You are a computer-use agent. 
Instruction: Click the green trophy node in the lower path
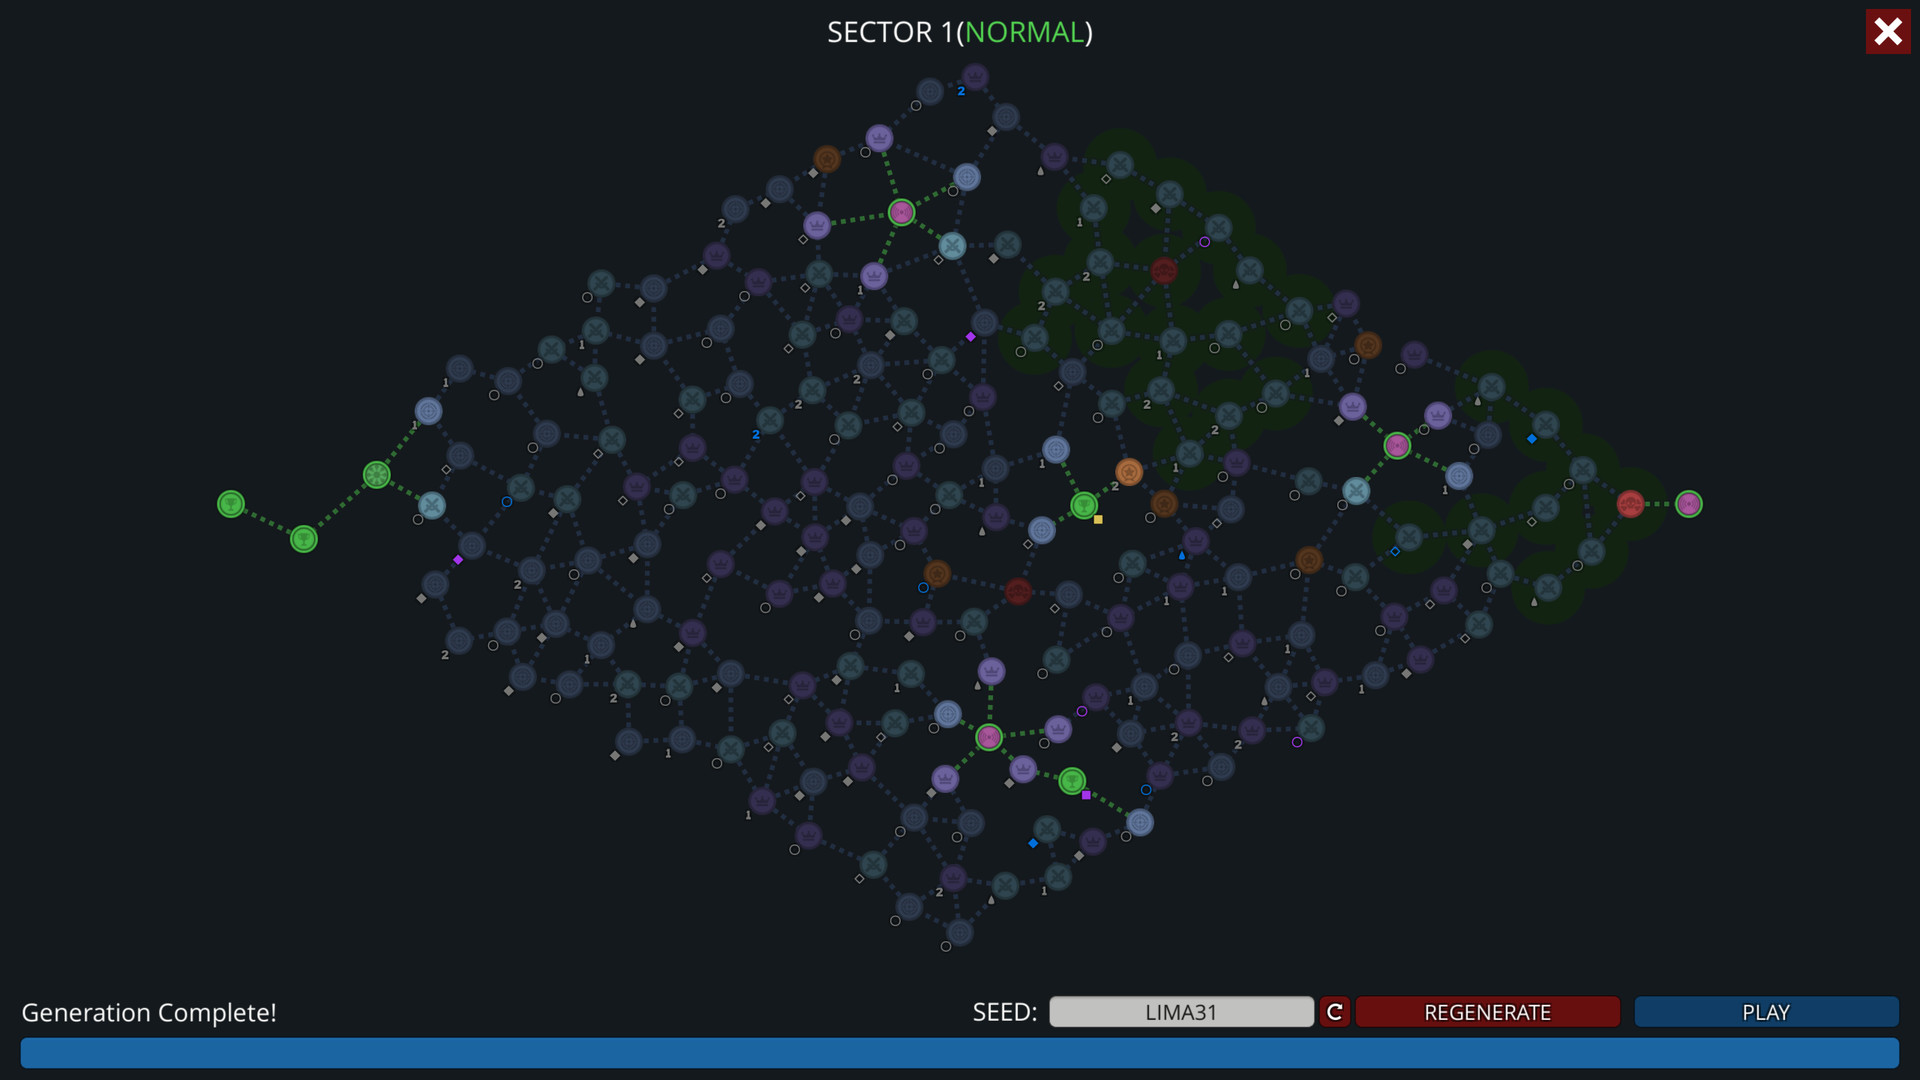click(x=1073, y=781)
